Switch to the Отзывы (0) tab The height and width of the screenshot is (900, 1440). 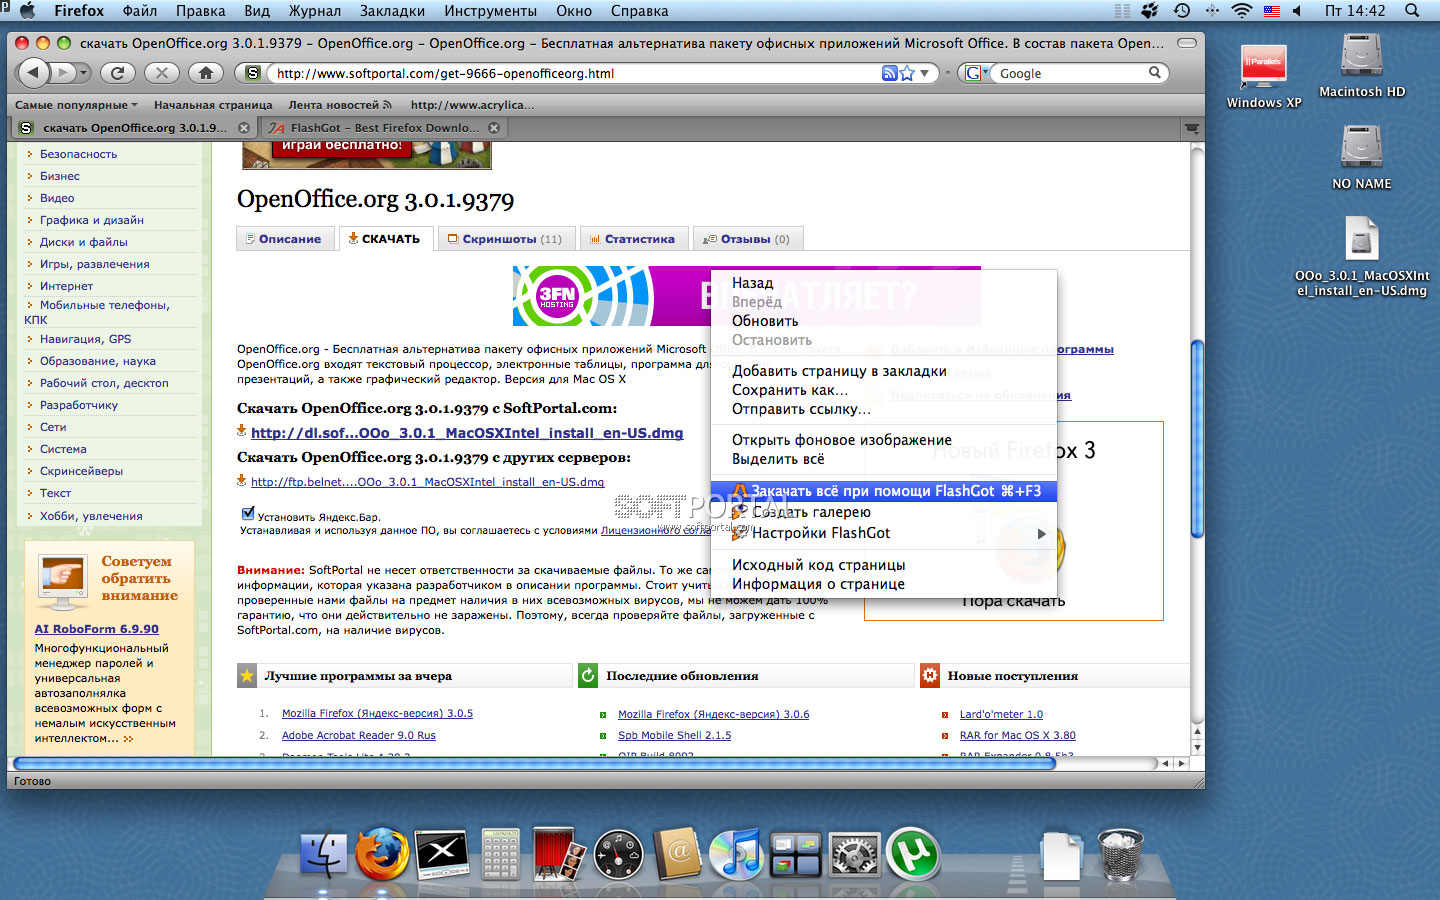click(747, 239)
